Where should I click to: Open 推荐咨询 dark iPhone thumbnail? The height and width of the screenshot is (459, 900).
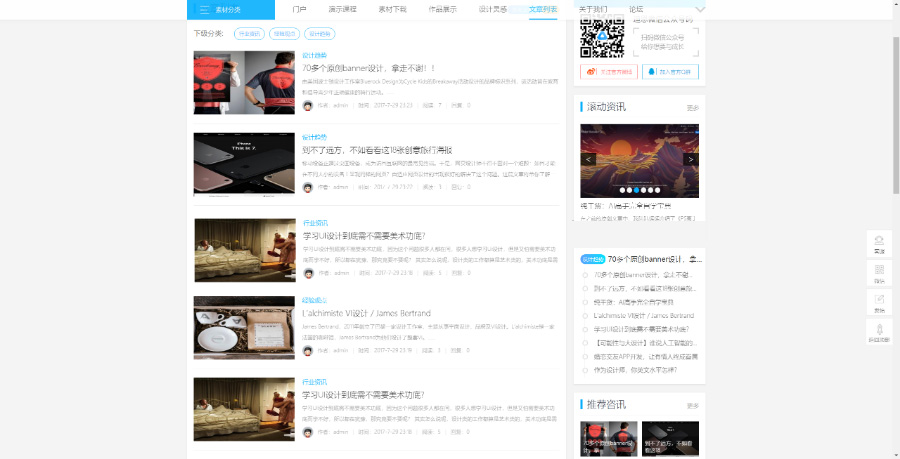coord(670,439)
